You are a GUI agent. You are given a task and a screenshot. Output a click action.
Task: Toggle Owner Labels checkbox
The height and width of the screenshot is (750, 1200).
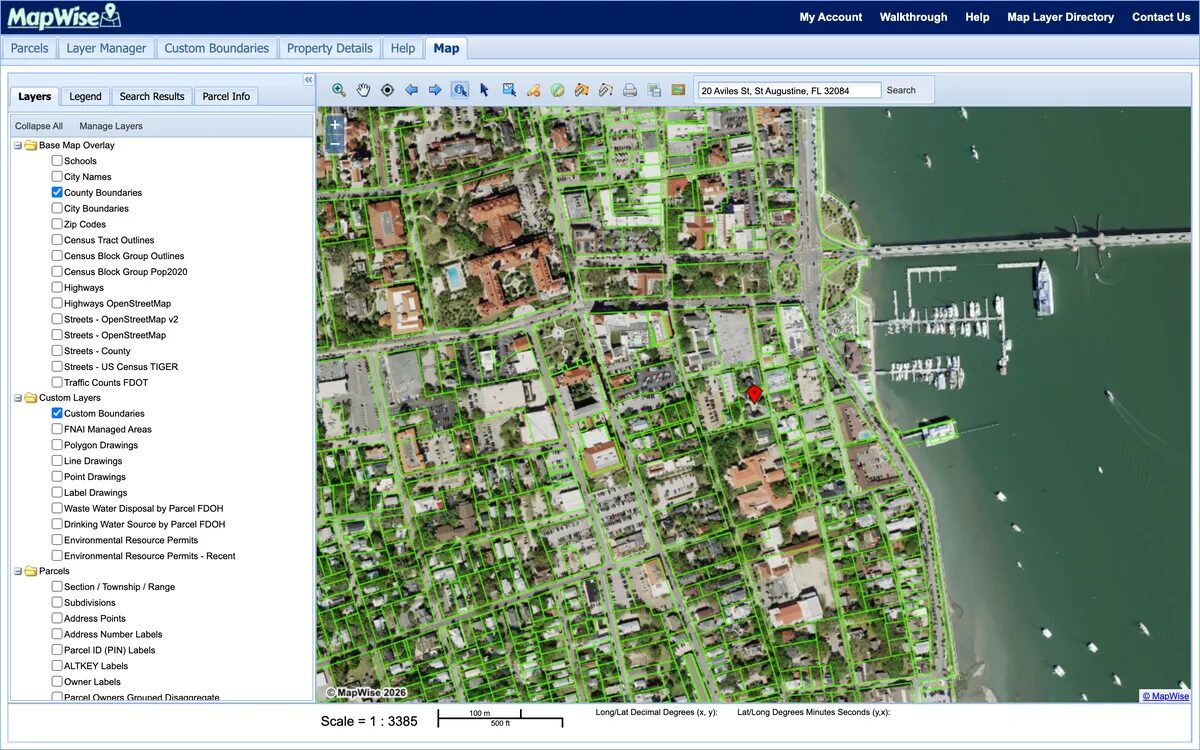(x=57, y=681)
